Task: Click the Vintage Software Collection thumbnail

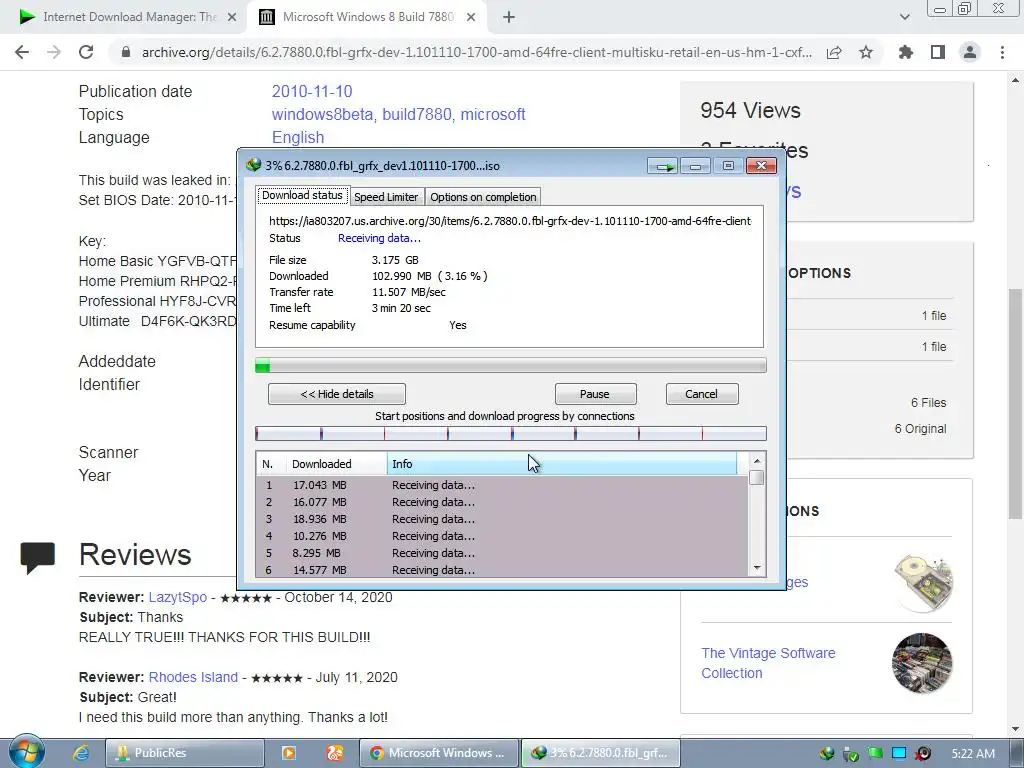Action: 922,663
